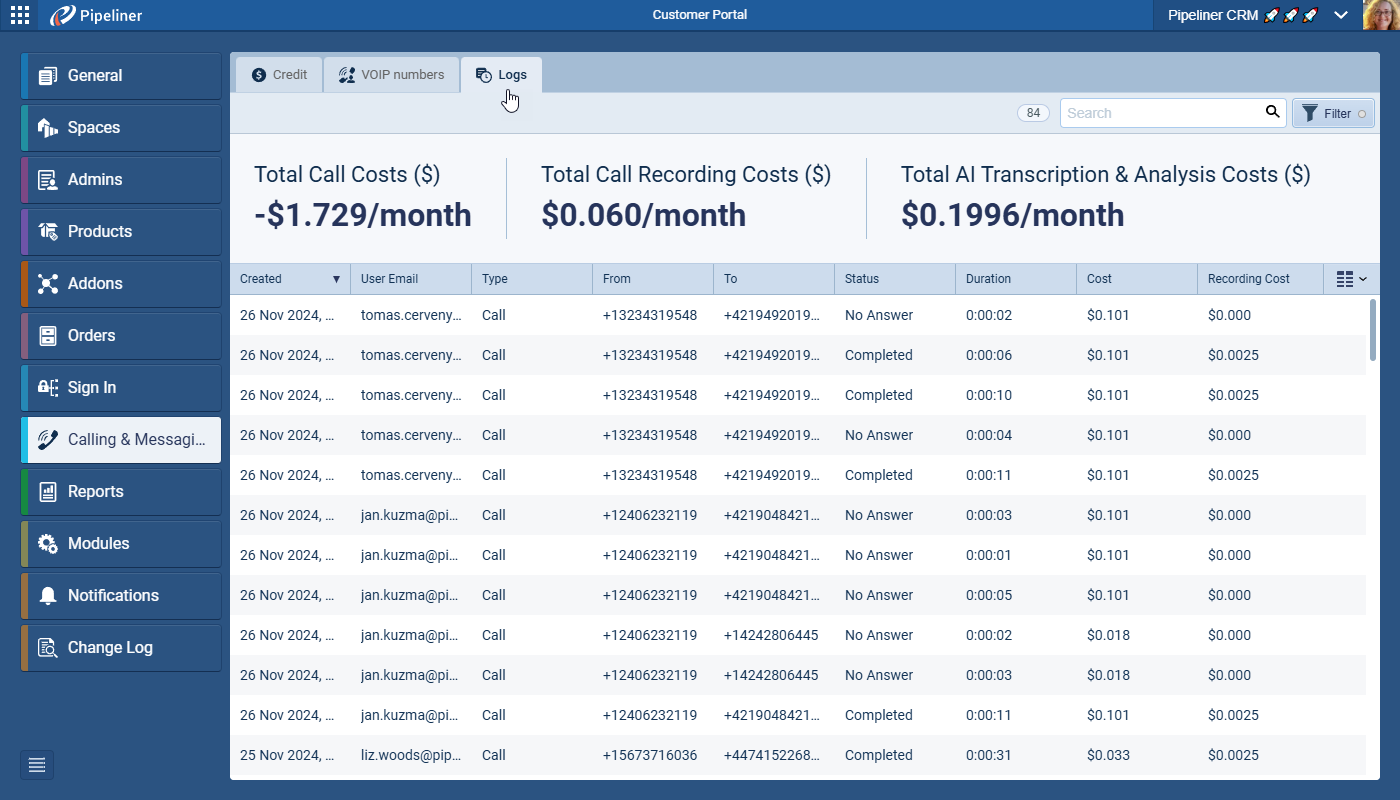Click the Pipeliner logo
This screenshot has width=1400, height=800.
click(x=96, y=15)
